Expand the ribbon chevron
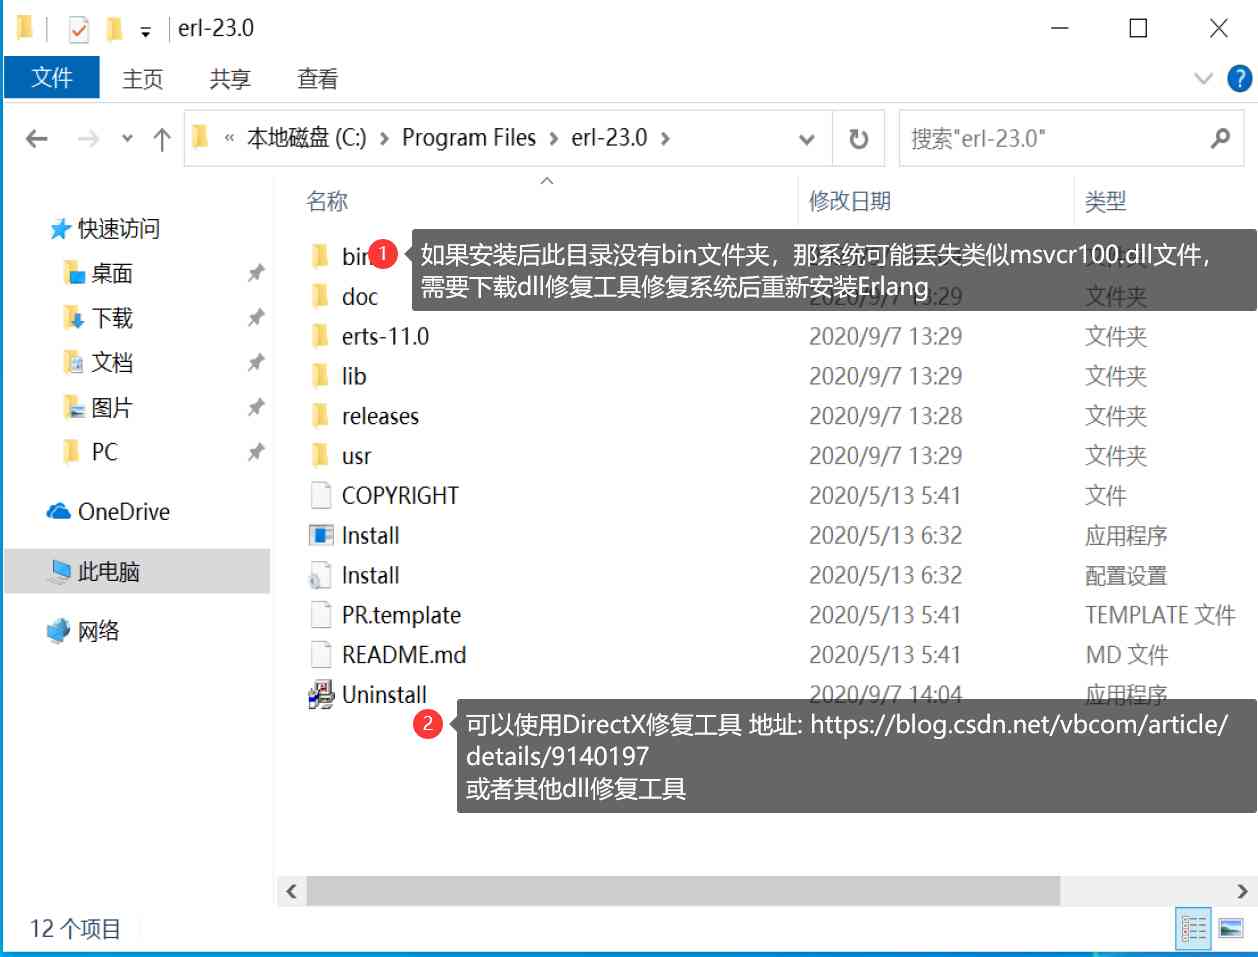Viewport: 1258px width, 957px height. tap(1203, 79)
